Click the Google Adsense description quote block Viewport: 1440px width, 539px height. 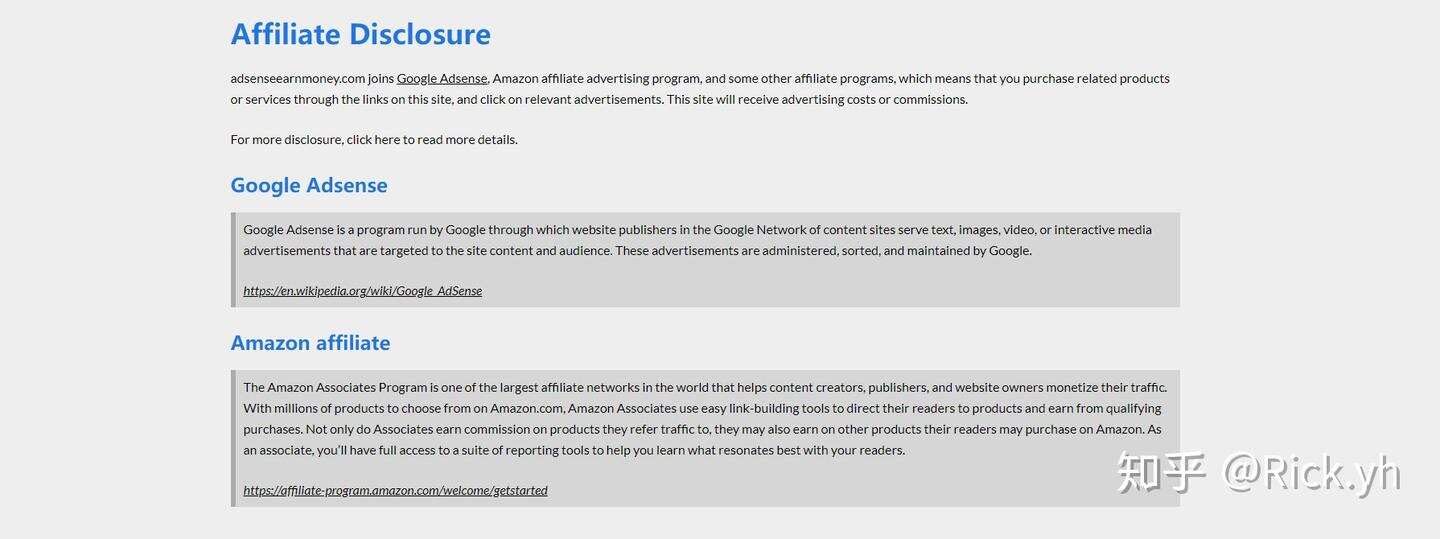[x=706, y=260]
